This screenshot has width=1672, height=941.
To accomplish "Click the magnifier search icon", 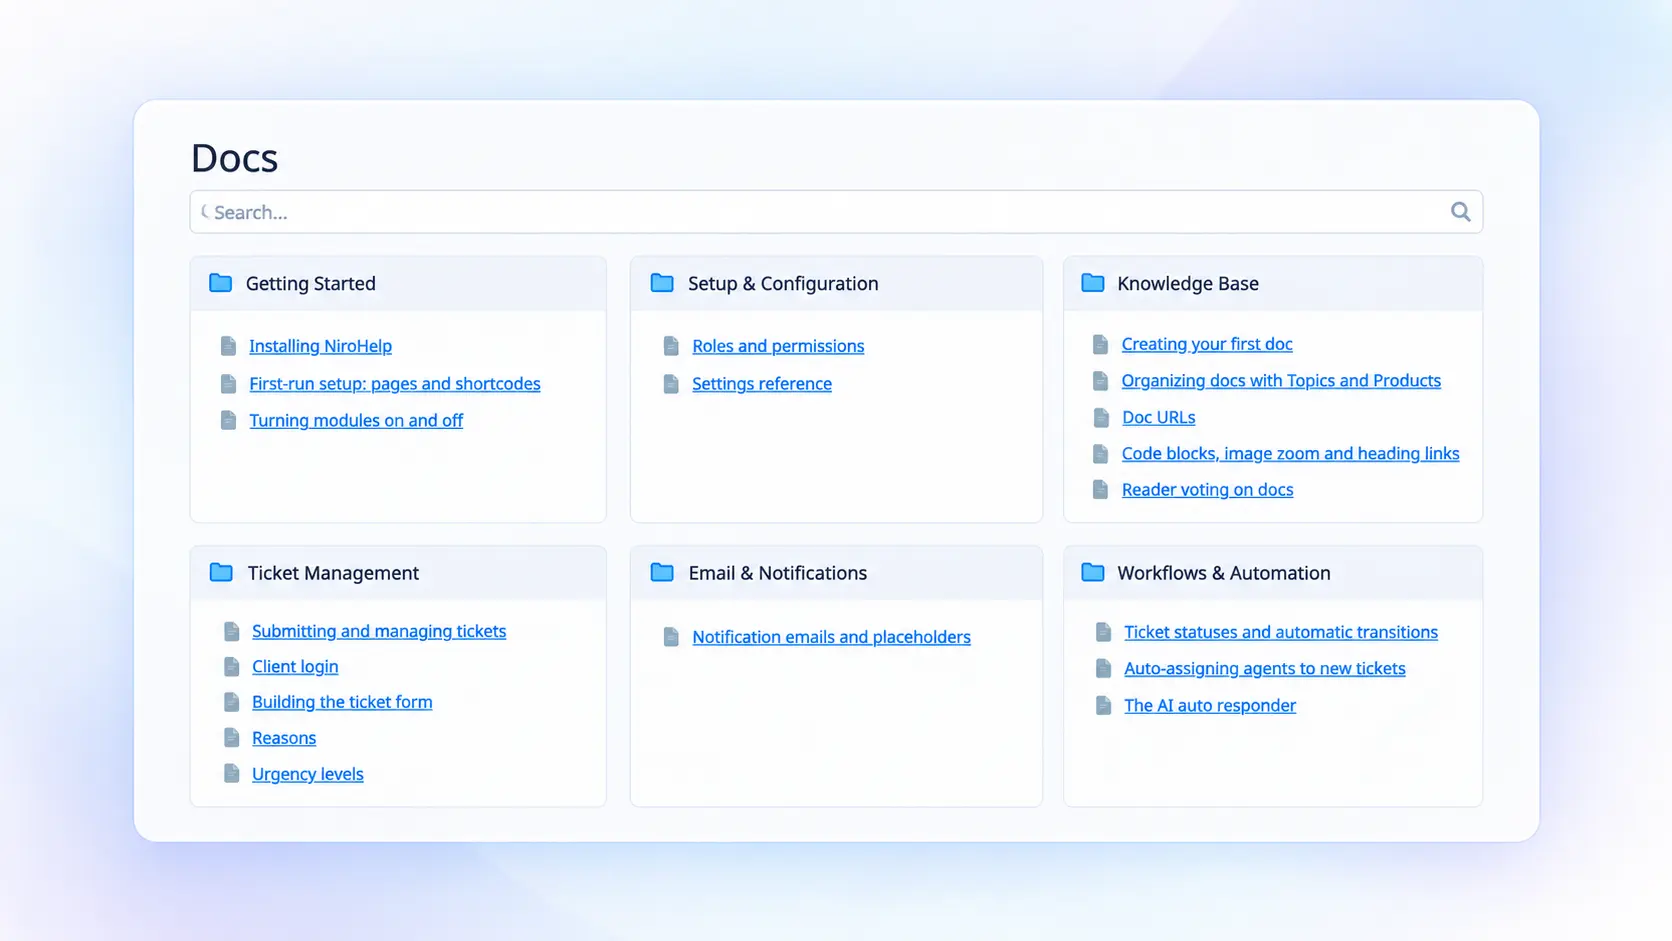I will (1460, 212).
